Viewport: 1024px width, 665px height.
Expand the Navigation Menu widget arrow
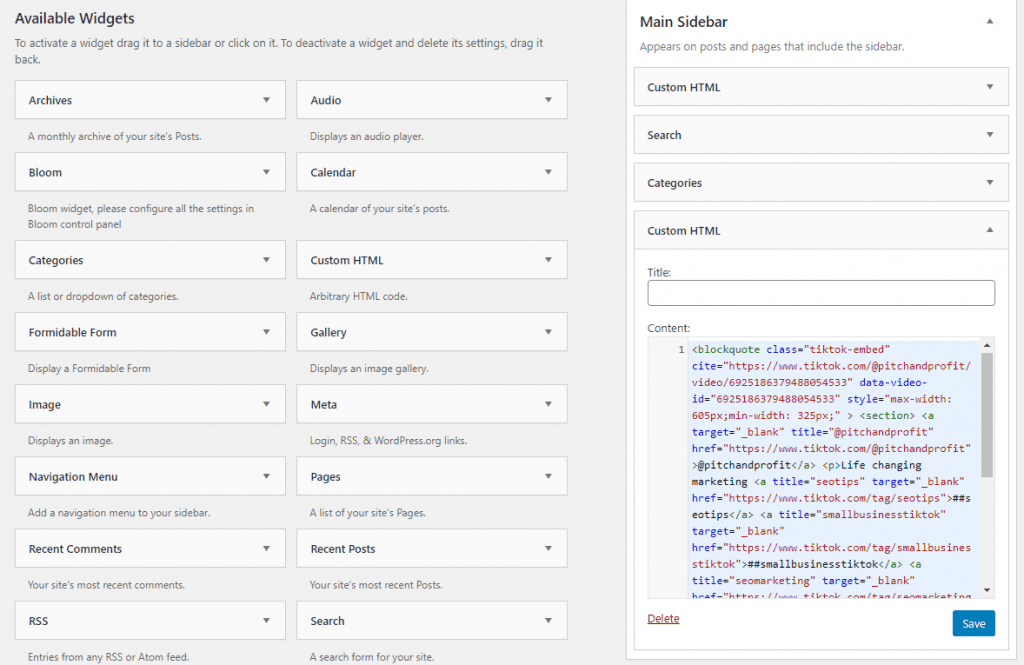[x=266, y=476]
